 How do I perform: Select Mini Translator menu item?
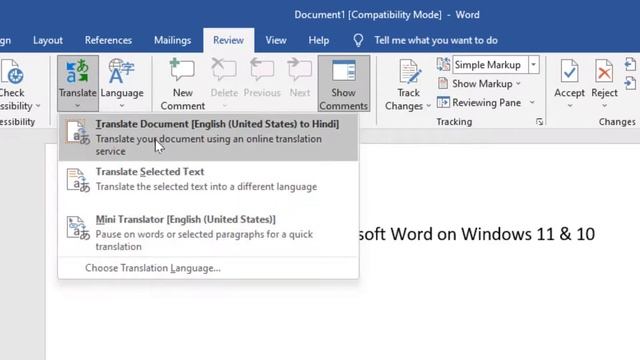point(209,233)
